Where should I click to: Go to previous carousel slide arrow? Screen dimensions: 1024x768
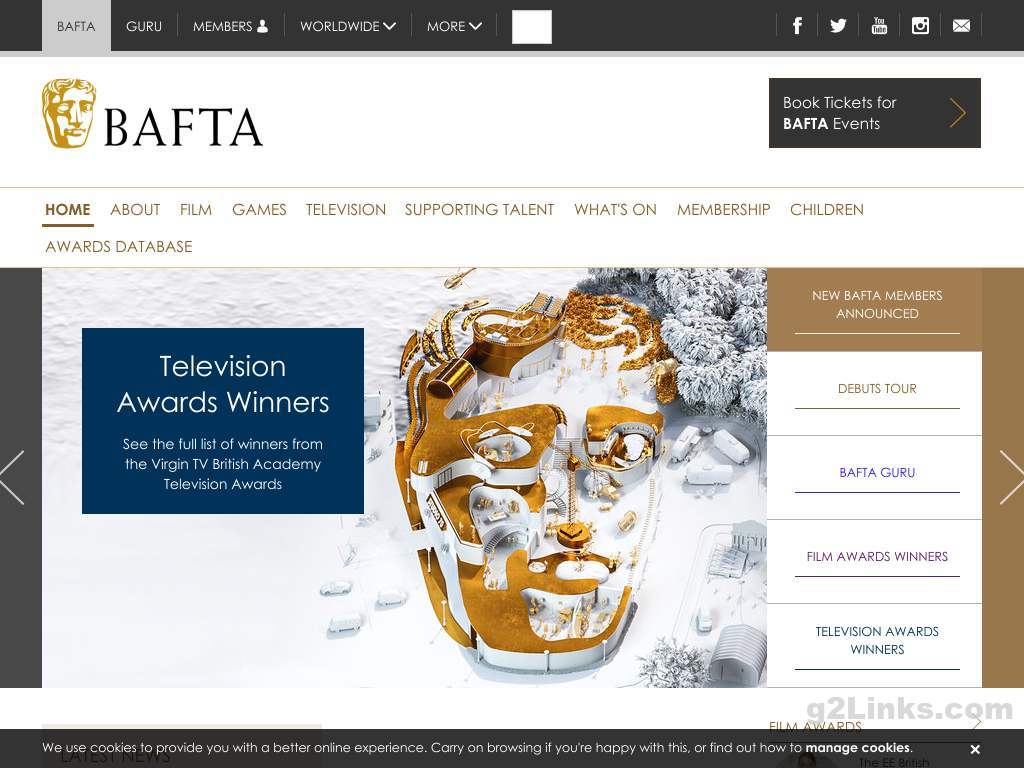(x=12, y=477)
